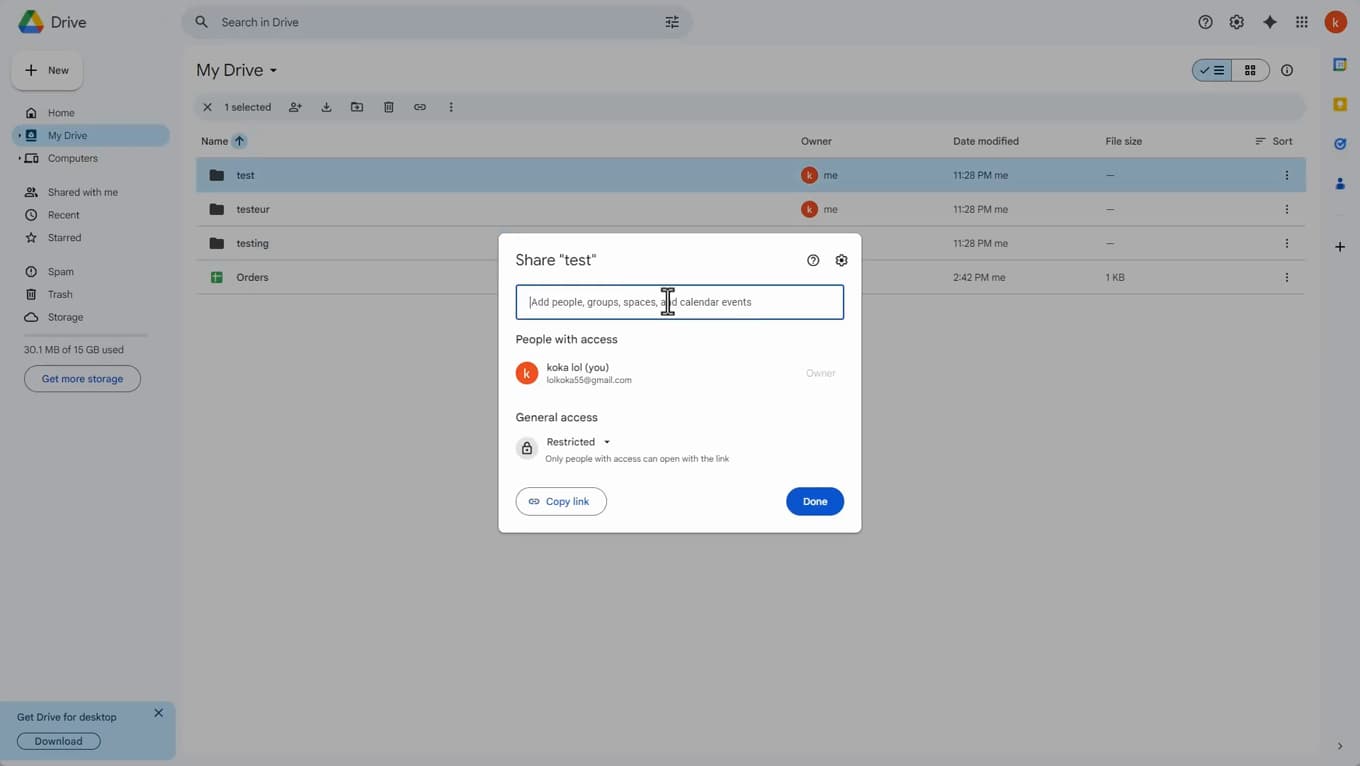Go to Home in sidebar
Screen dimensions: 1360x766
pyautogui.click(x=61, y=113)
